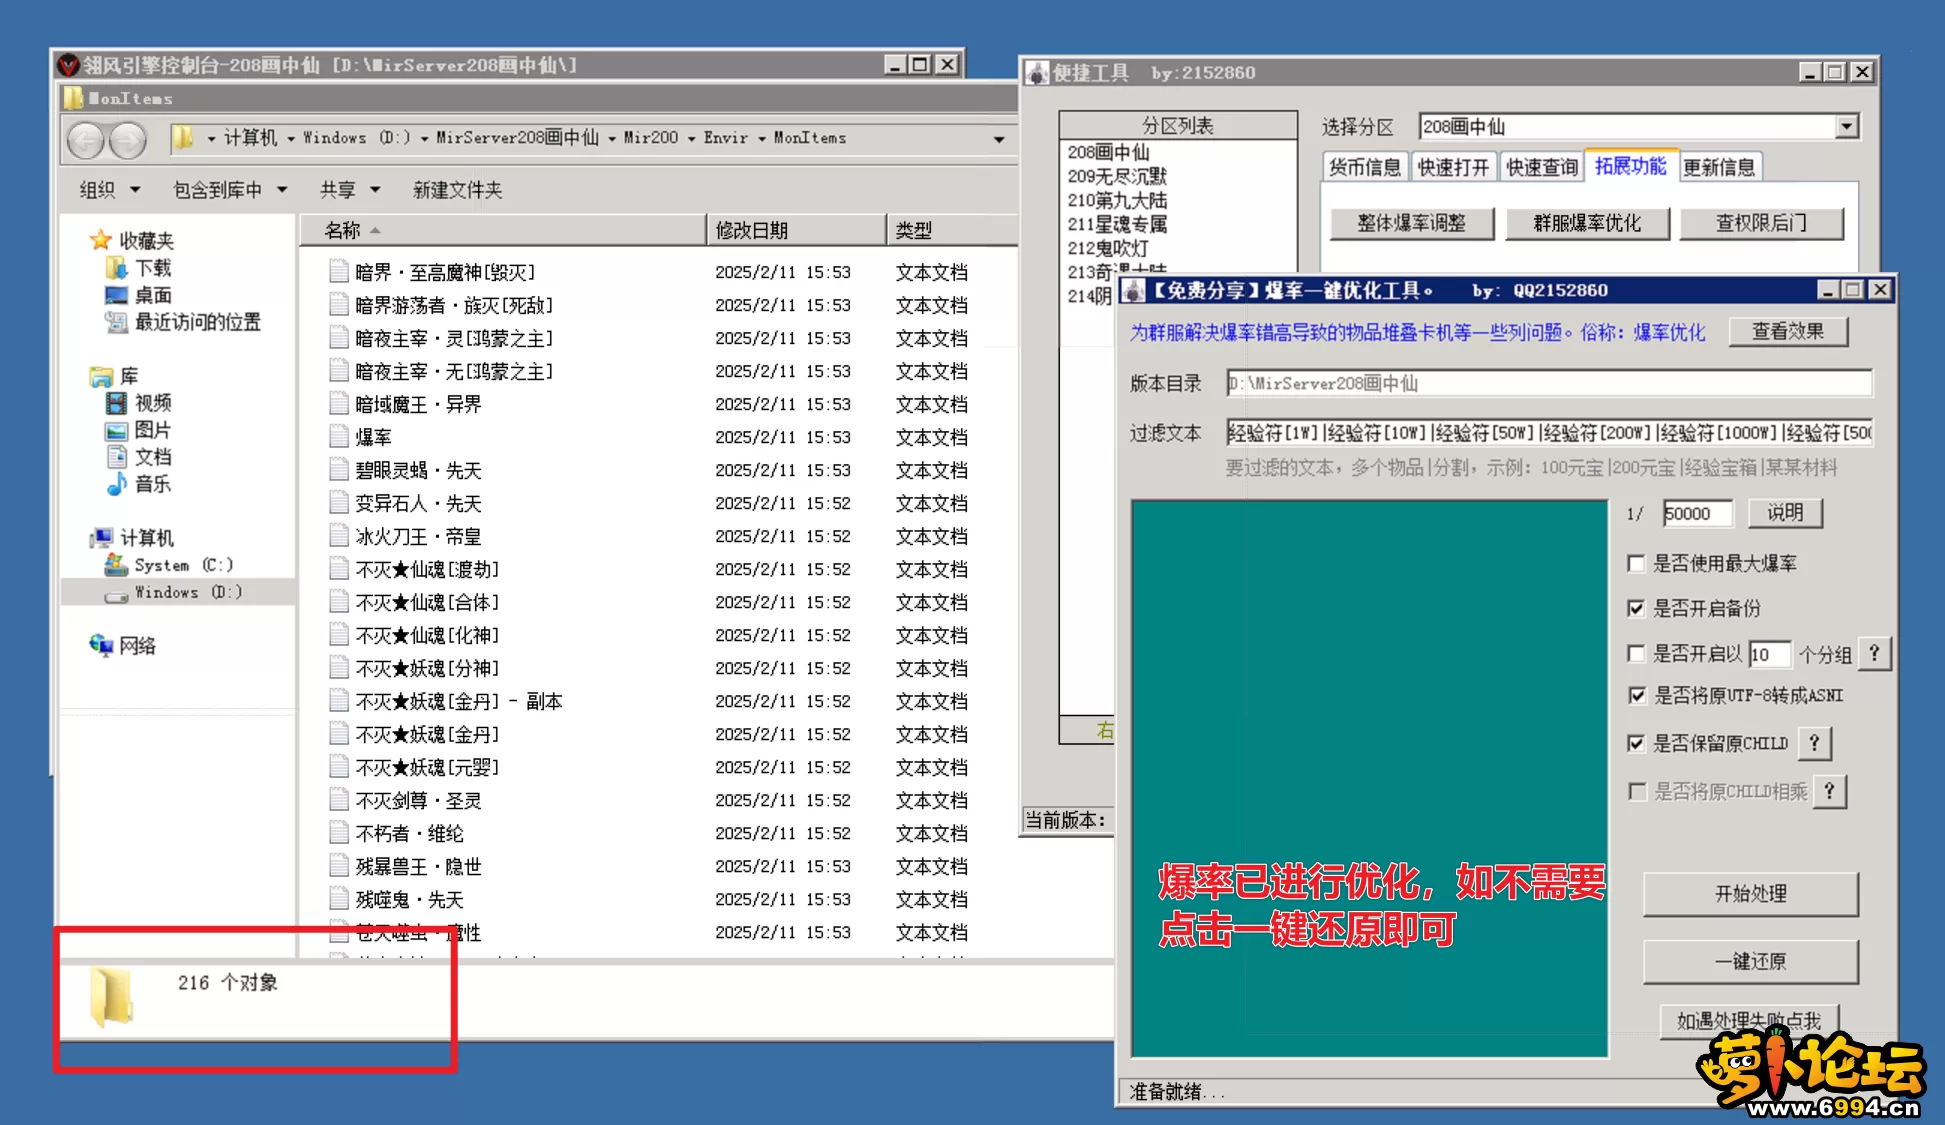Click the 1/ 50000 rate input field

pyautogui.click(x=1696, y=513)
